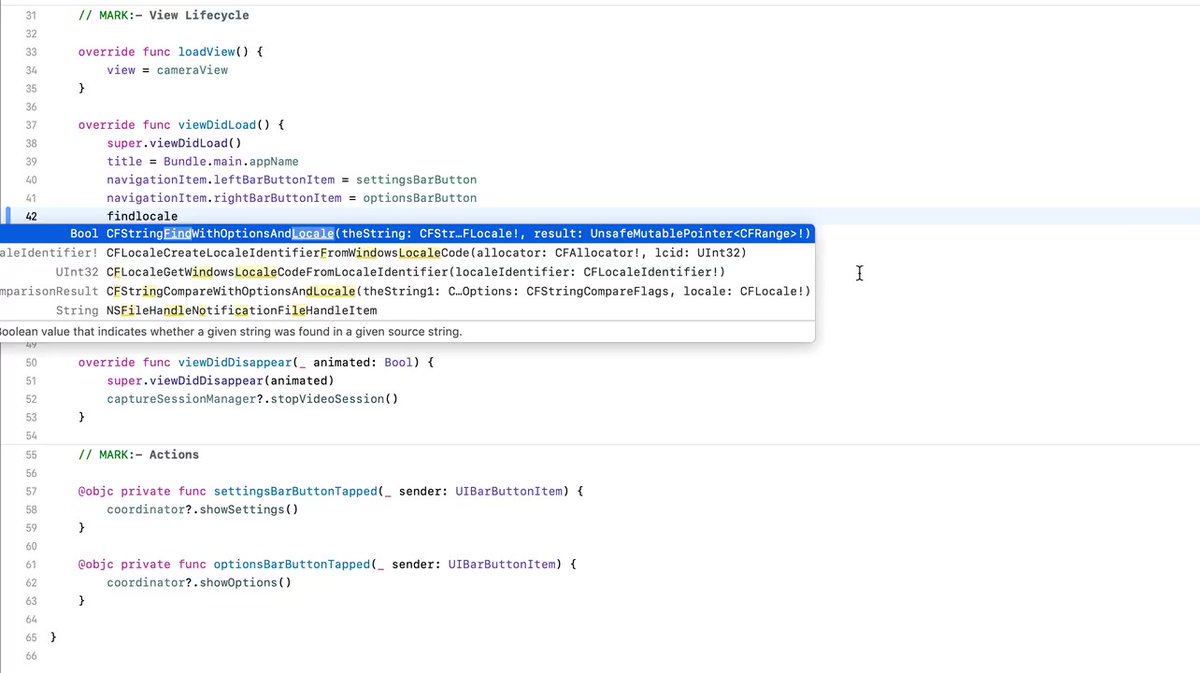Click the typed text findlocale
1200x673 pixels.
coord(142,216)
